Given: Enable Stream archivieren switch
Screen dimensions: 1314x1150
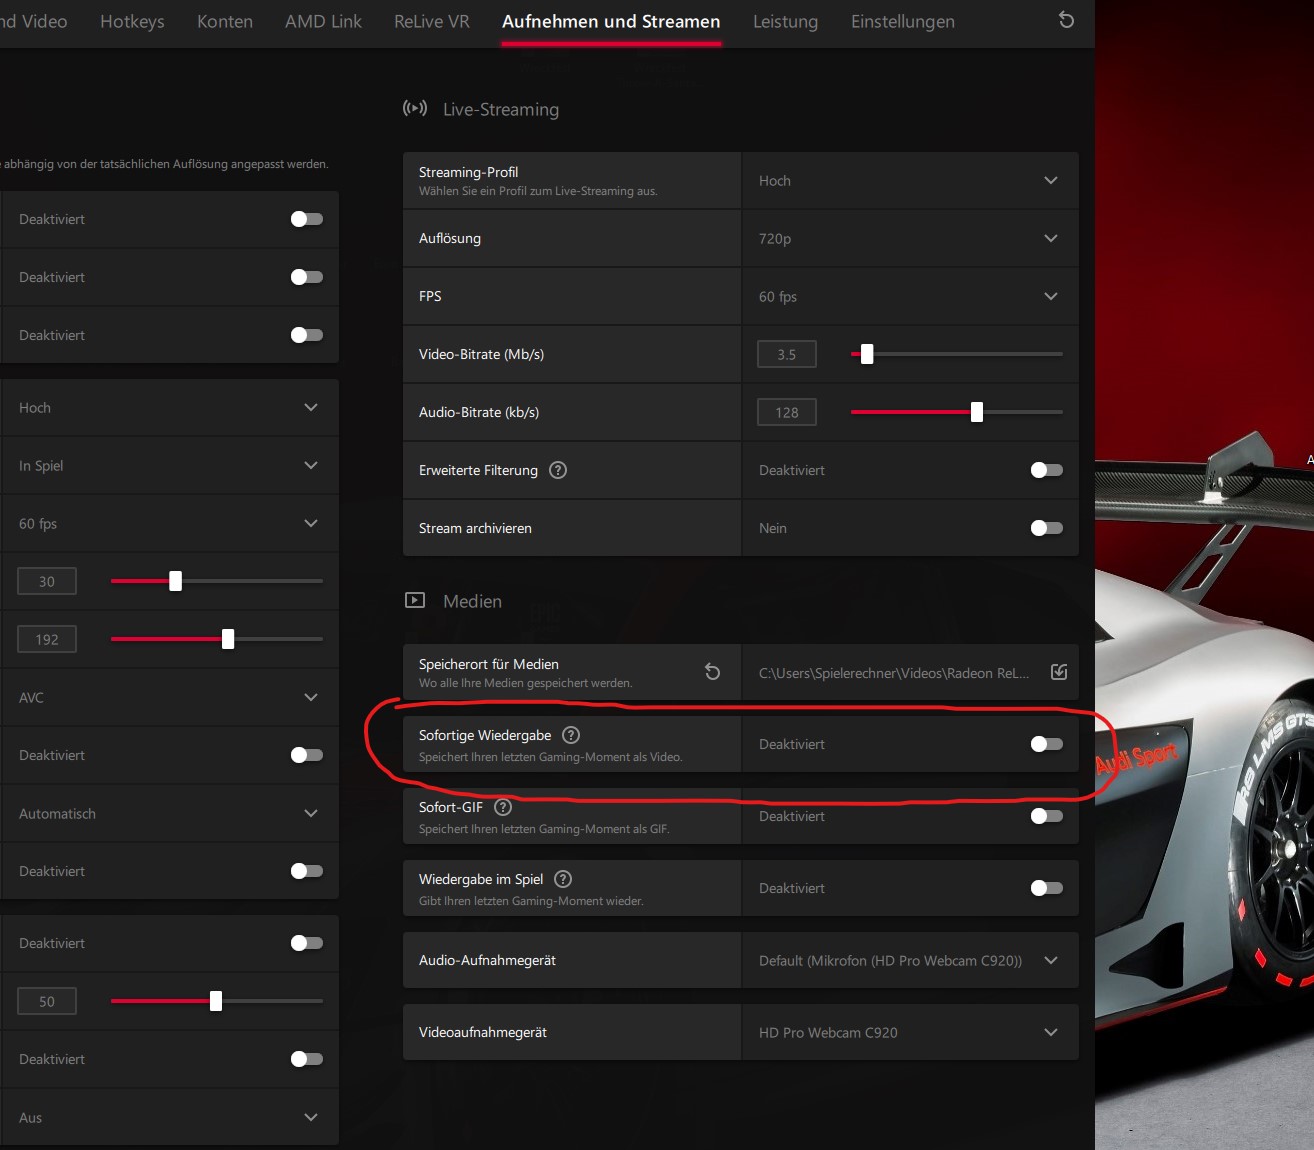Looking at the screenshot, I should [1047, 528].
